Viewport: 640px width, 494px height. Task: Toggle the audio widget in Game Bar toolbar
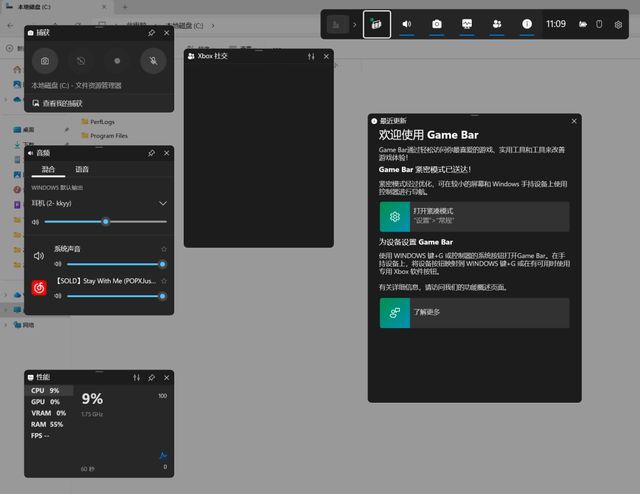(407, 24)
